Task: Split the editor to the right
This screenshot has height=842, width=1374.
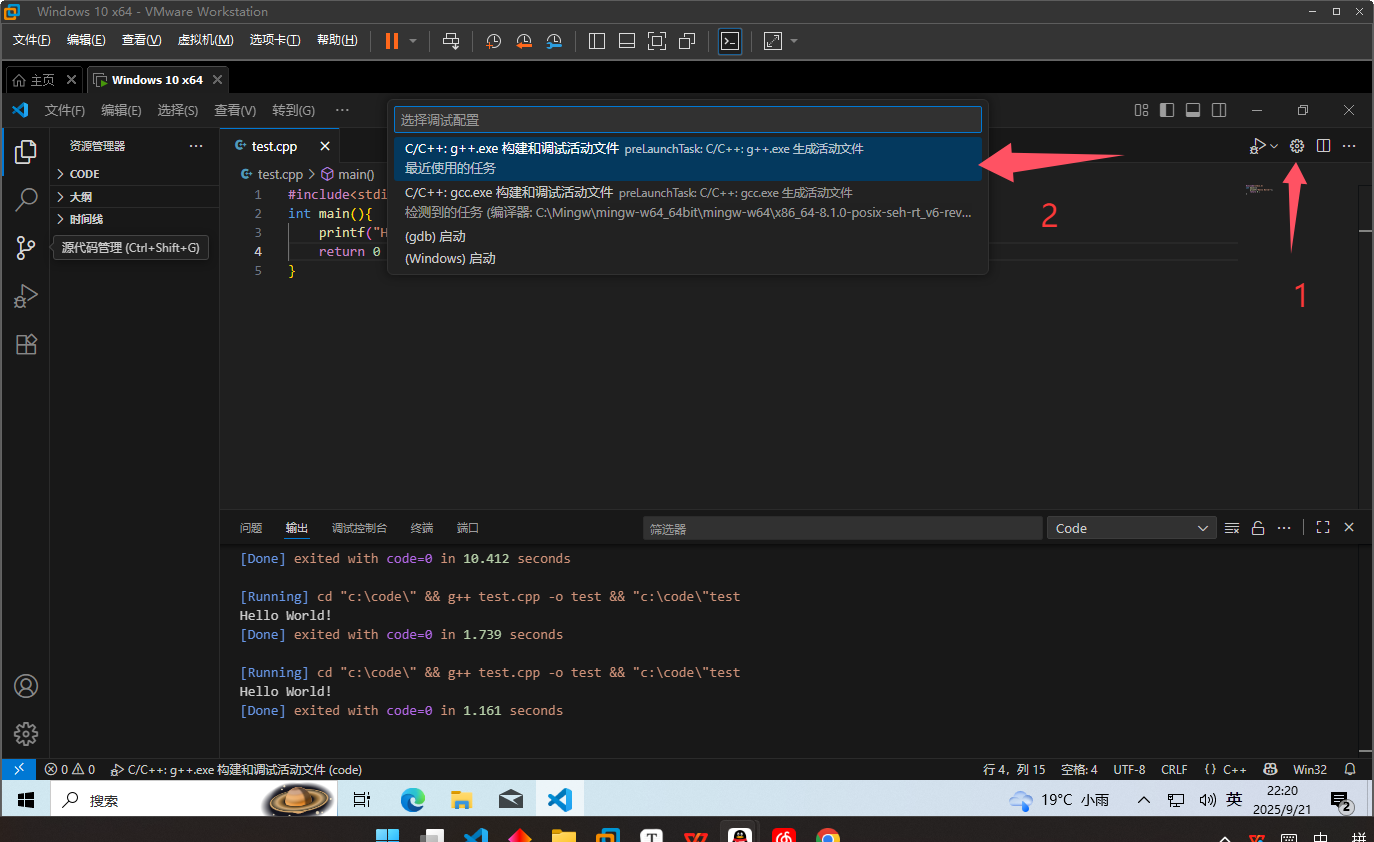Action: point(1323,146)
